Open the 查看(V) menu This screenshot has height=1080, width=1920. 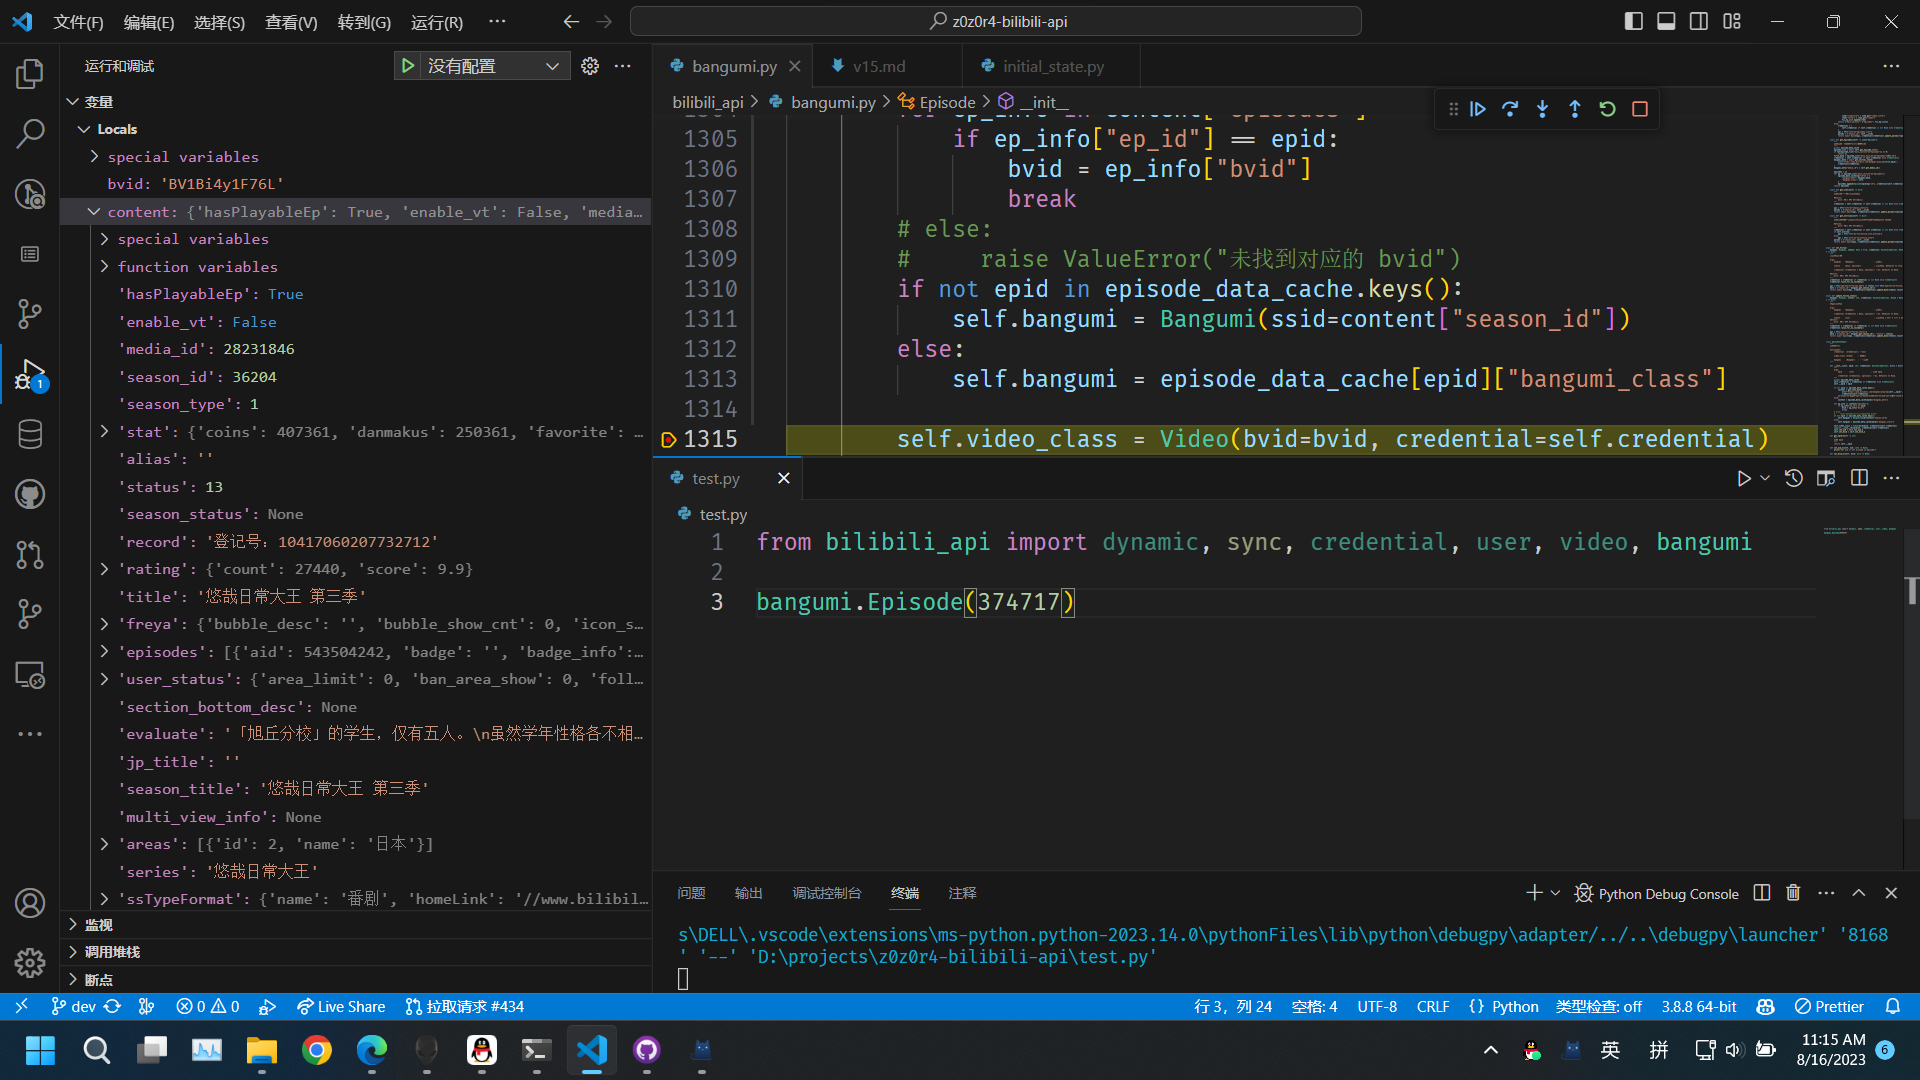290,21
